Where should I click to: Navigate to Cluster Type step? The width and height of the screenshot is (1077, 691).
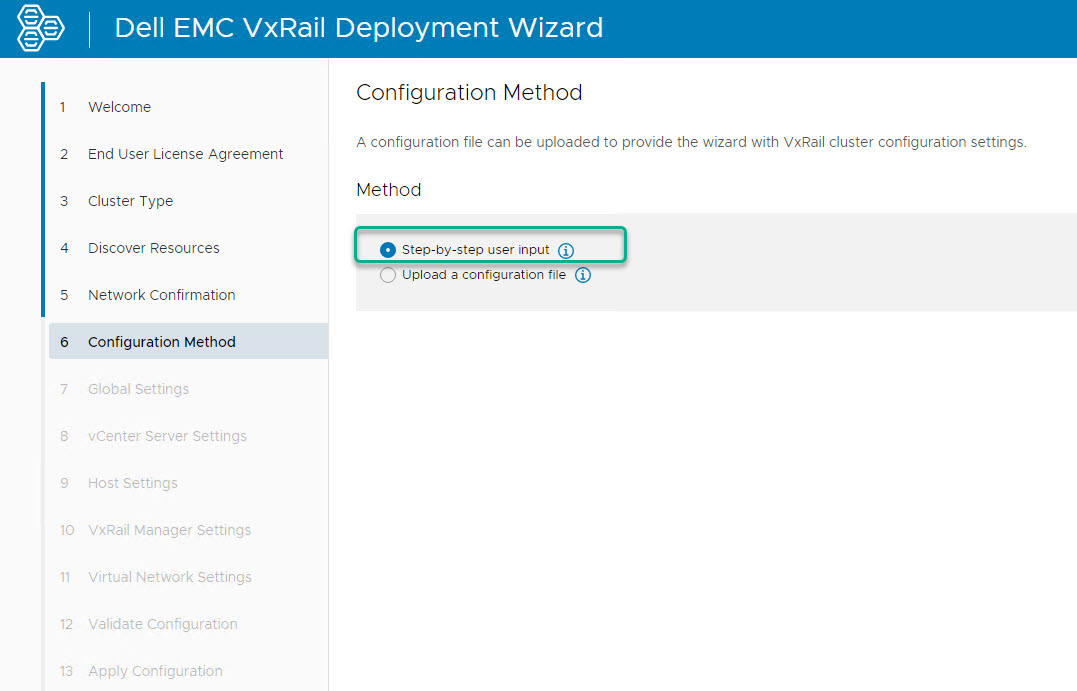coord(130,201)
